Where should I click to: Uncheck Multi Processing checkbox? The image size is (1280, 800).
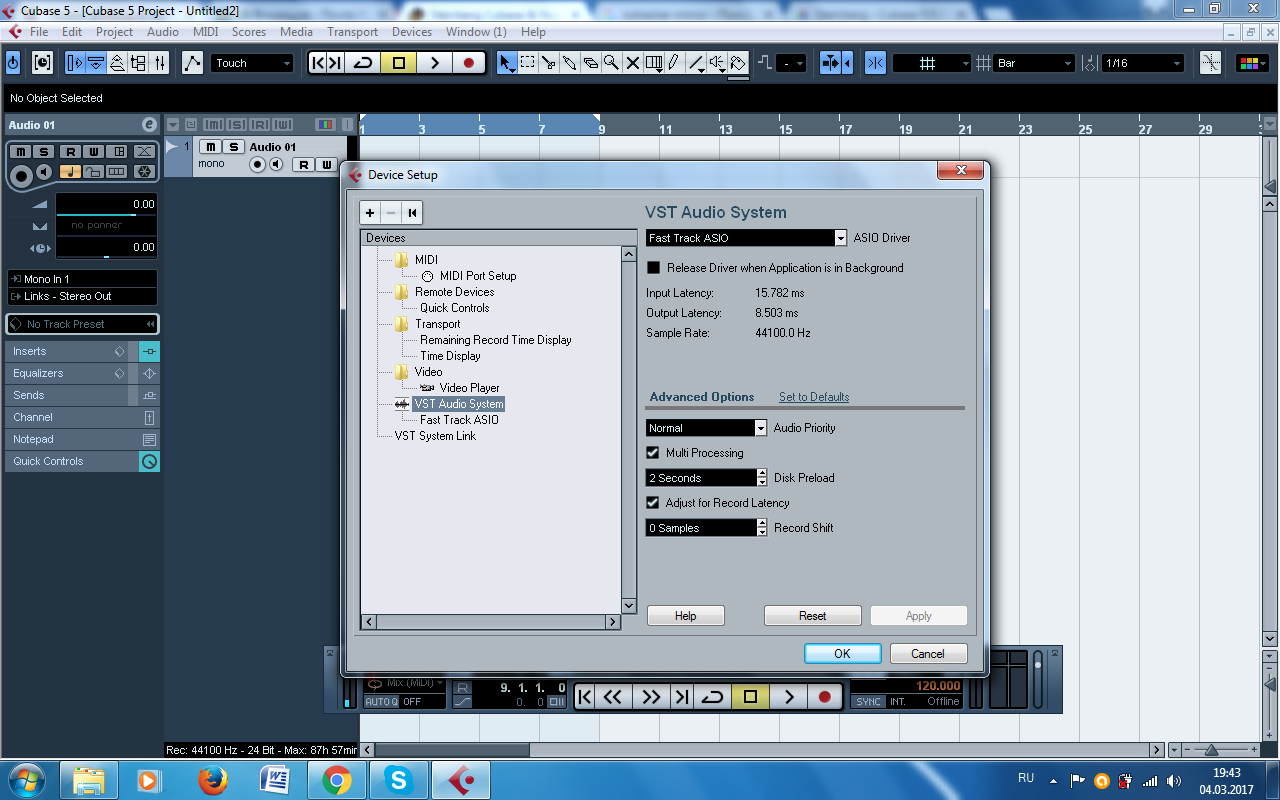pos(653,453)
